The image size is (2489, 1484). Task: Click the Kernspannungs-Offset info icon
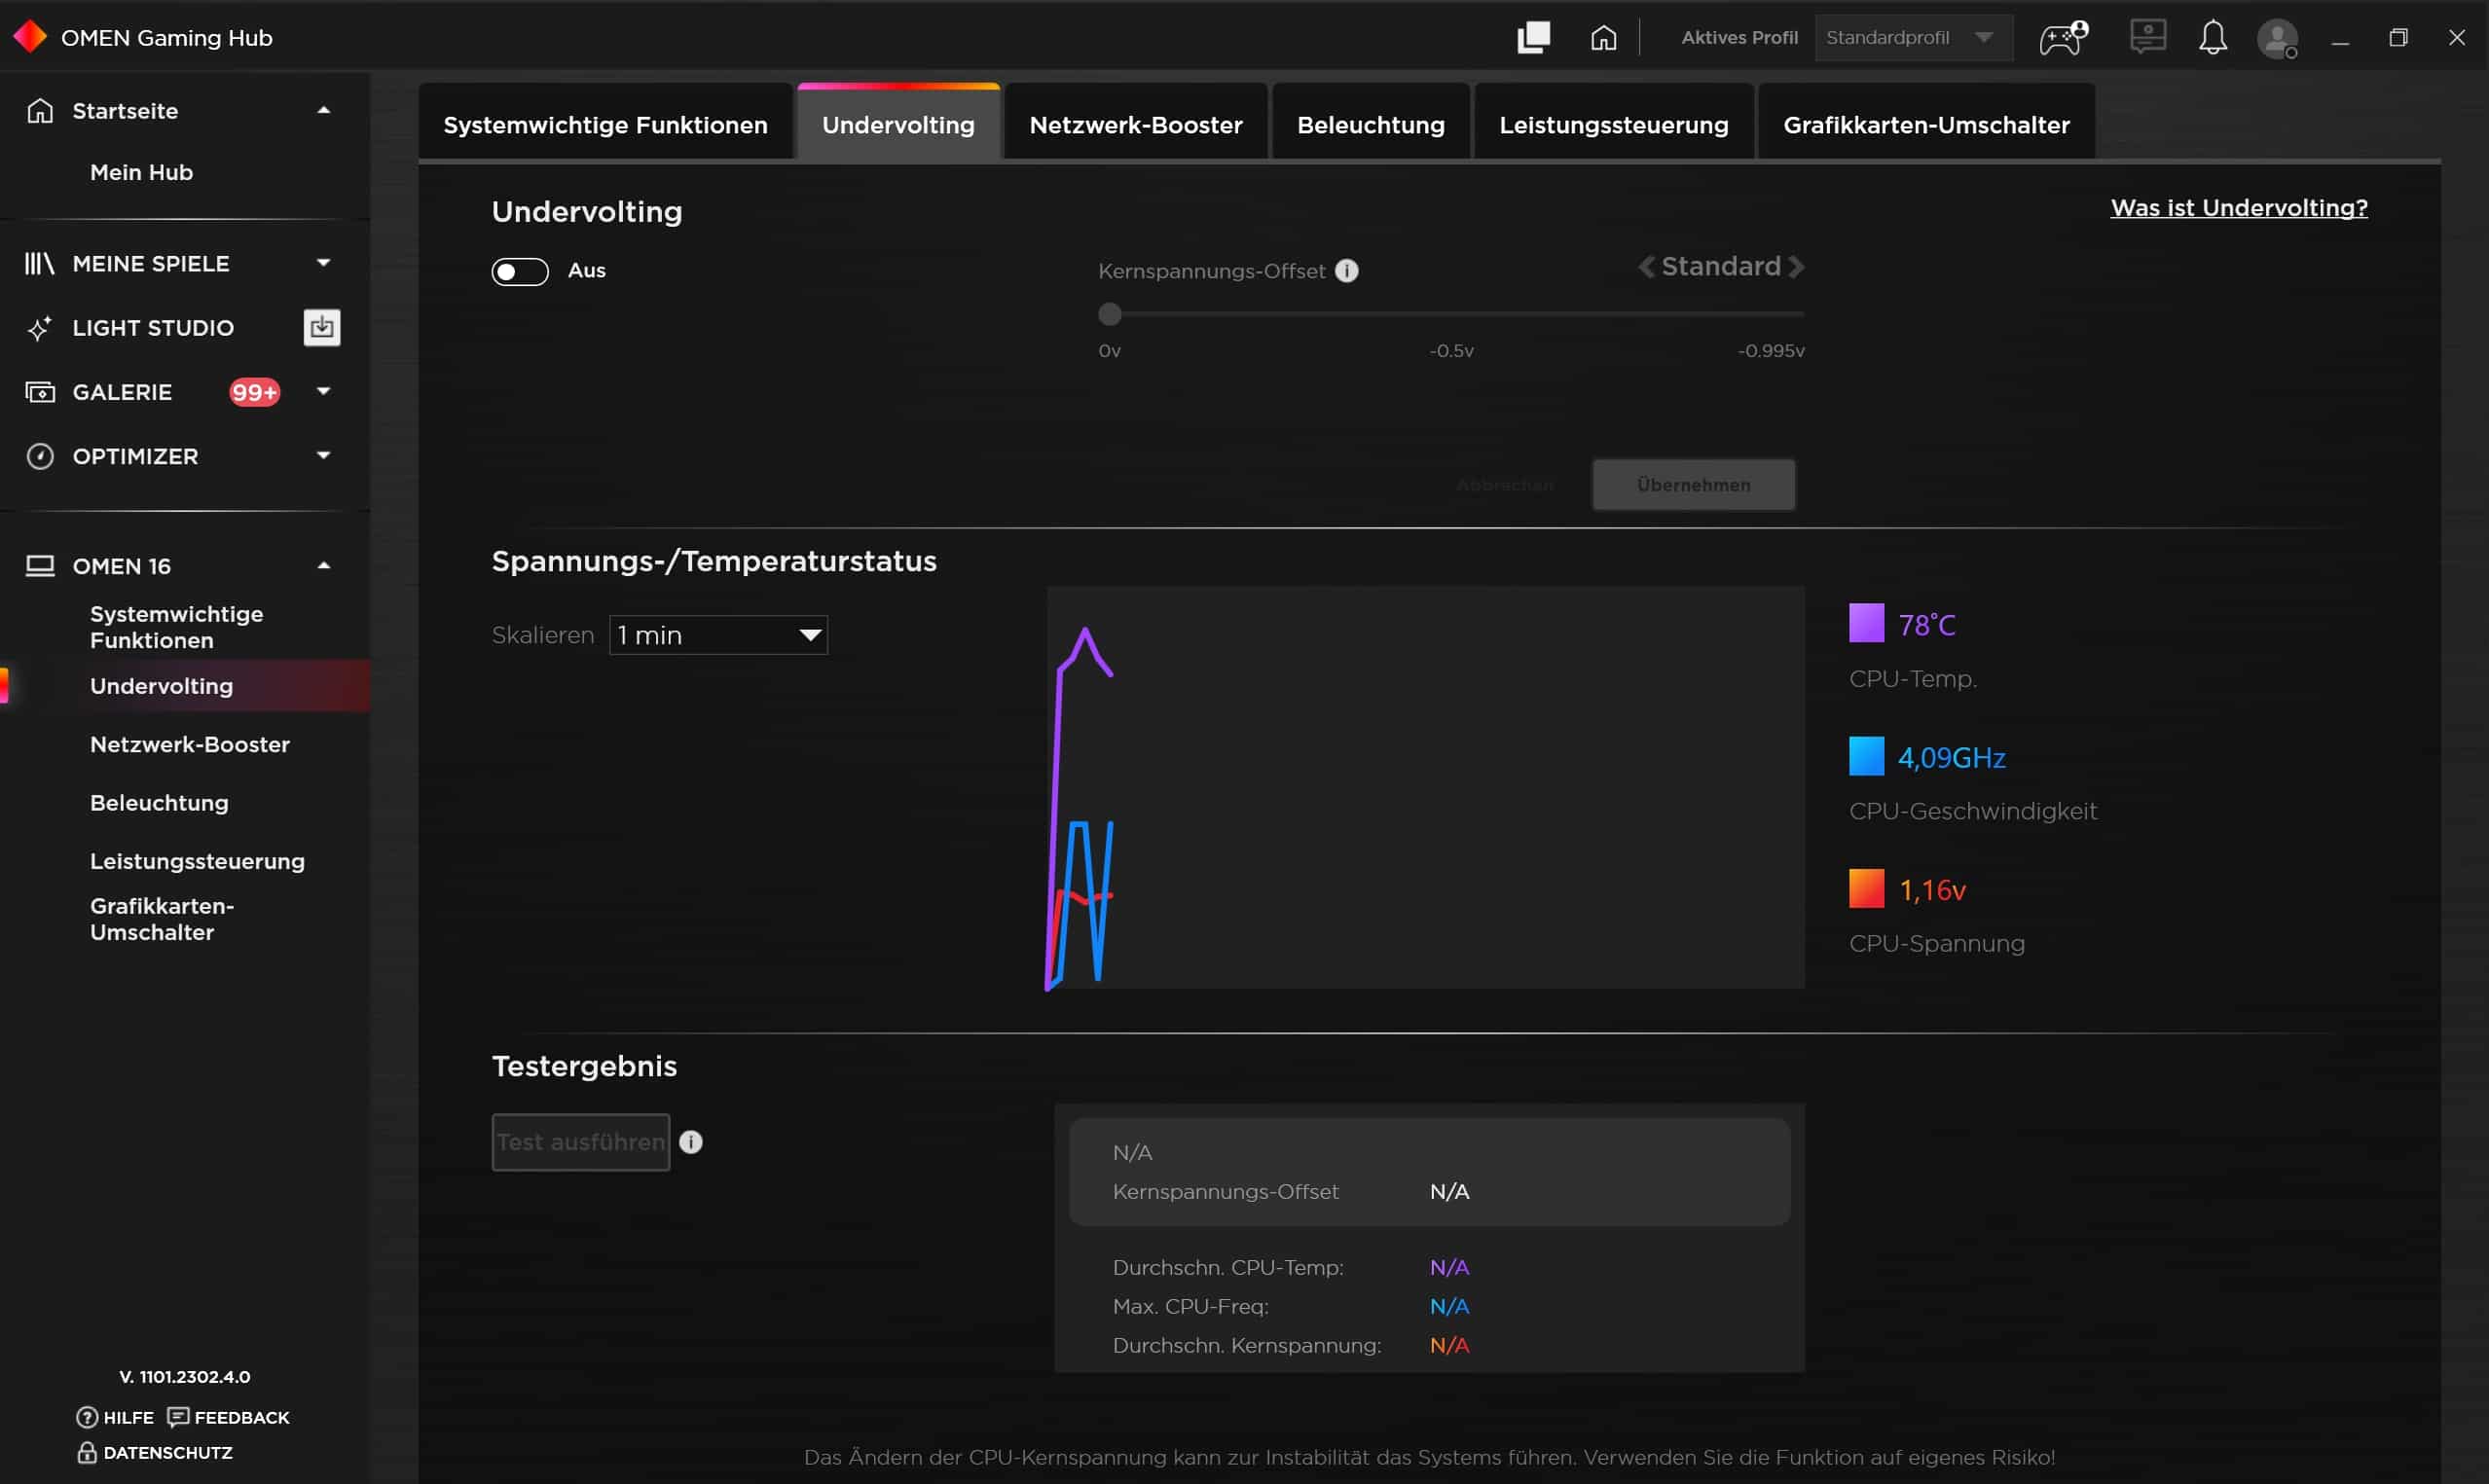coord(1347,271)
